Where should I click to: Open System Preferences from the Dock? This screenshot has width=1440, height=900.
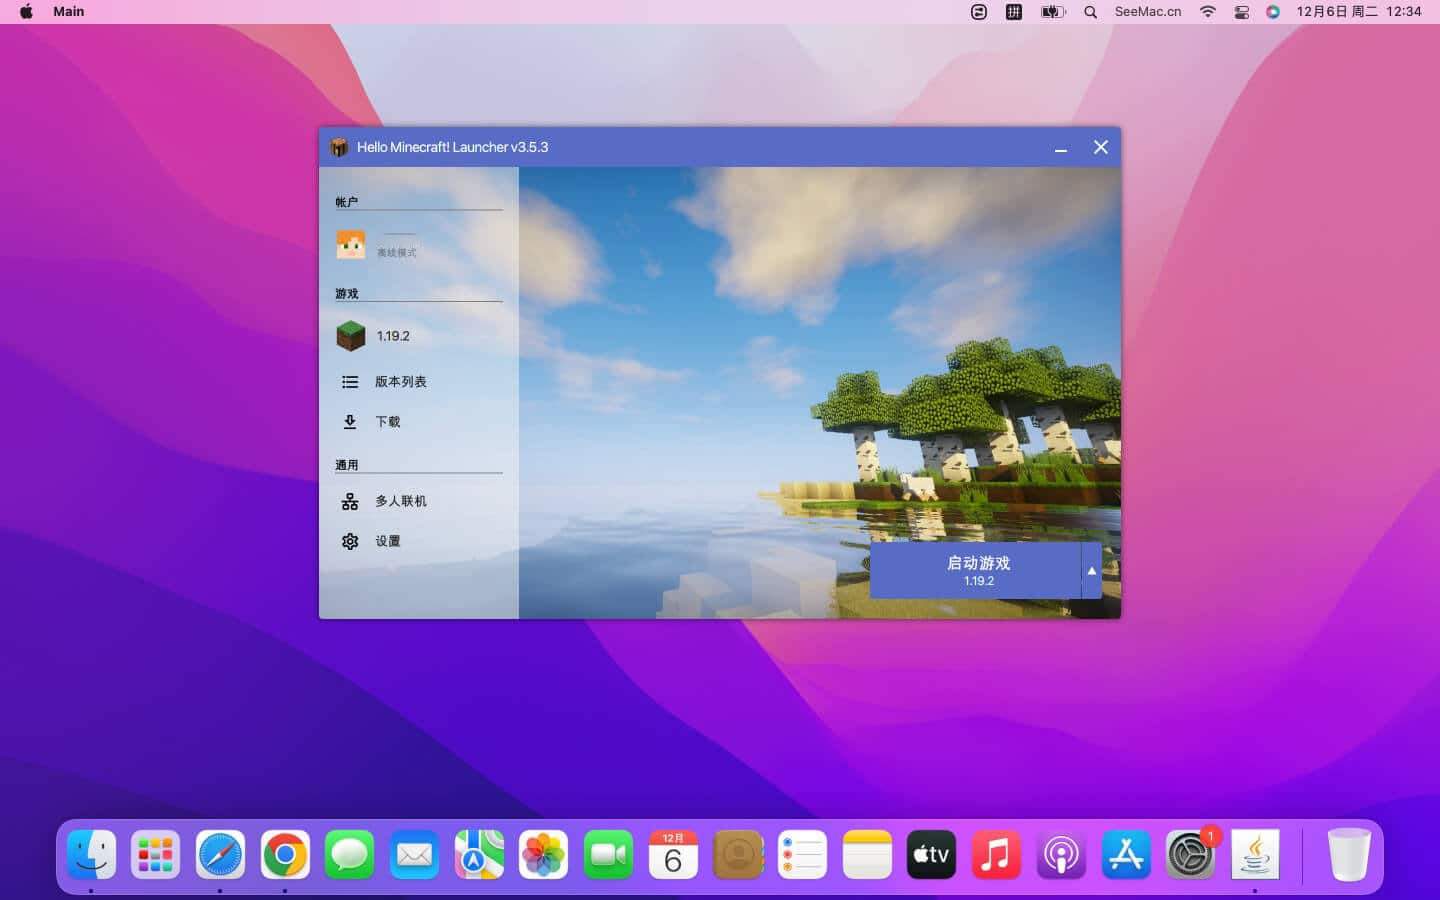point(1189,856)
